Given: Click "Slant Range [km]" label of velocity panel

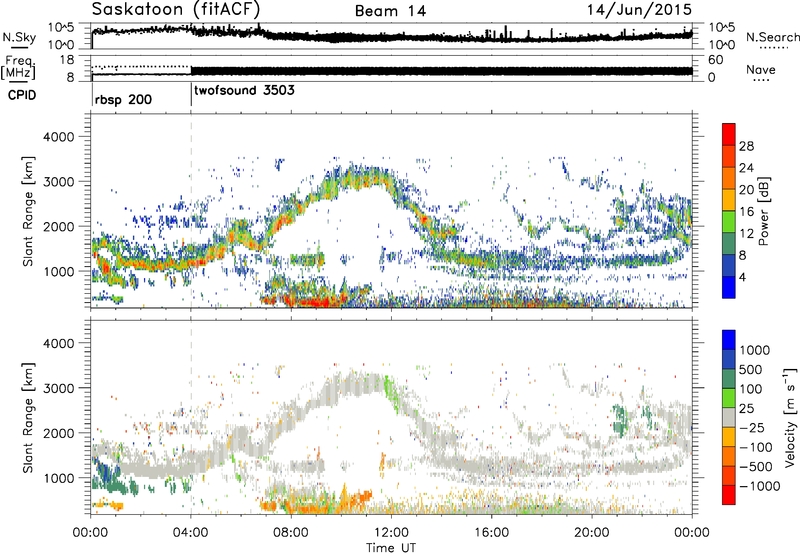Looking at the screenshot, I should (x=28, y=418).
